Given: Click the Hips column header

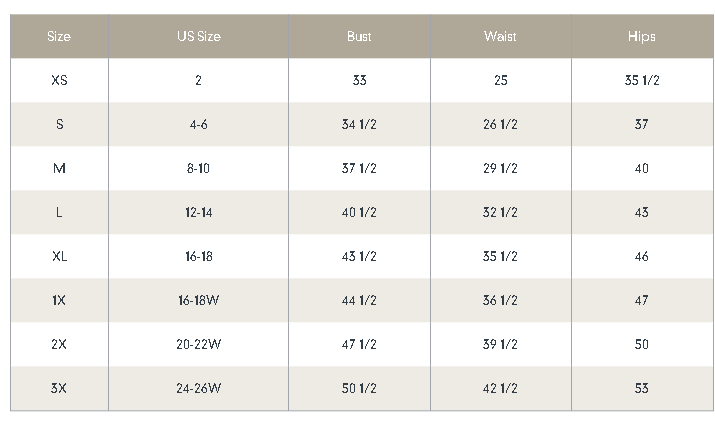Looking at the screenshot, I should 641,37.
